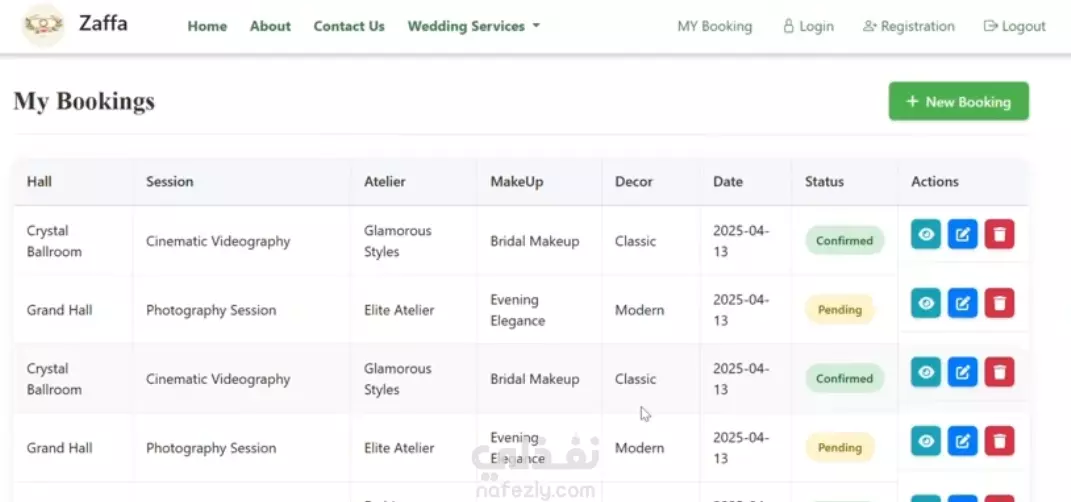Screen dimensions: 1071x502
Task: Click the Zaffa logo image
Action: [43, 25]
